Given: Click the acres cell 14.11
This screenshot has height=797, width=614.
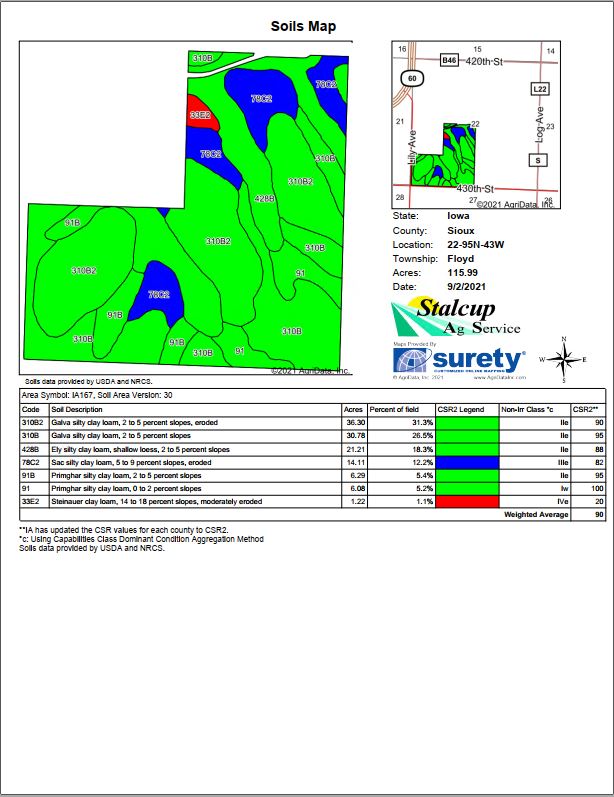Looking at the screenshot, I should (x=356, y=463).
